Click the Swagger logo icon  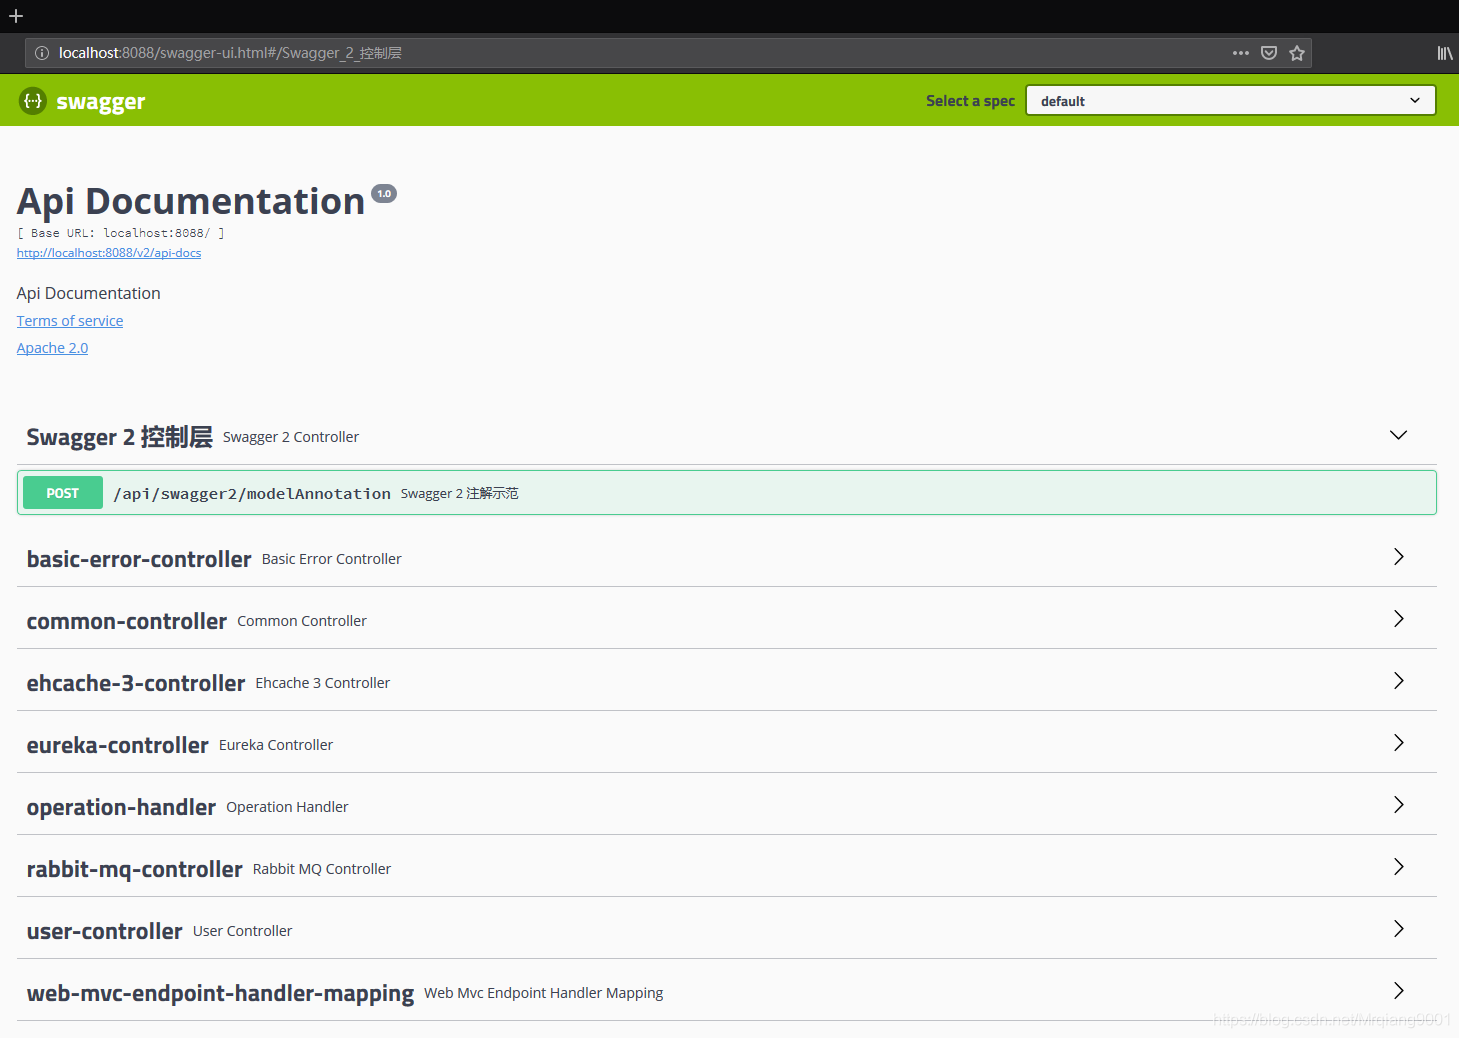click(x=33, y=101)
